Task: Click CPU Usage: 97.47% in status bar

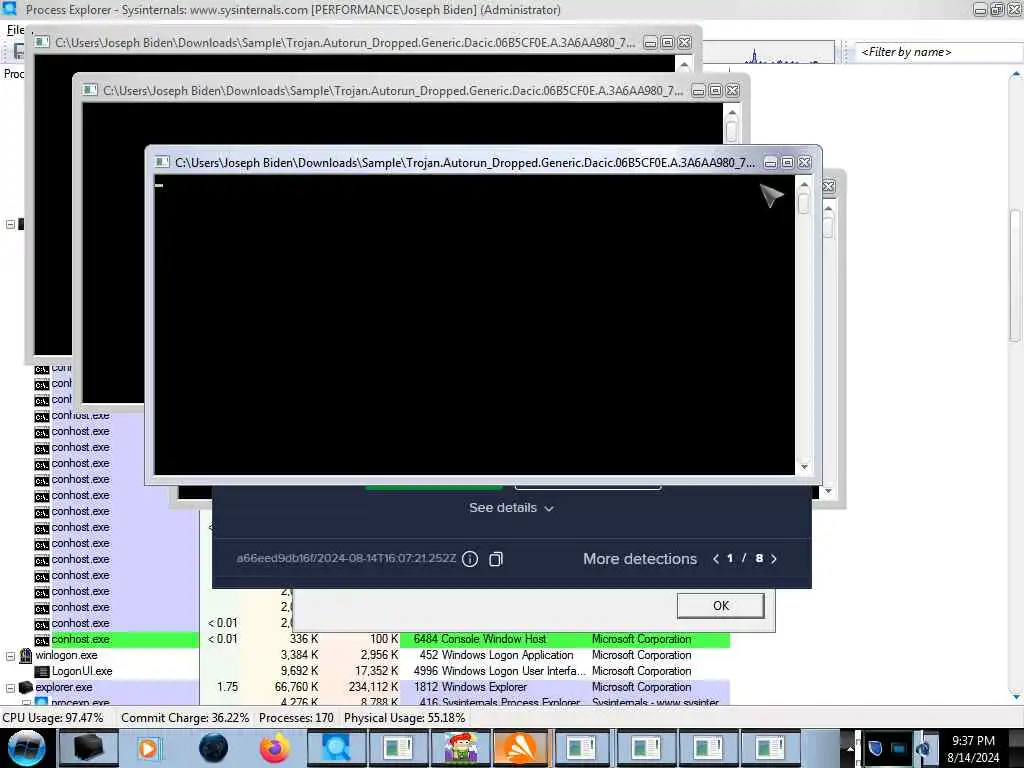Action: [53, 718]
